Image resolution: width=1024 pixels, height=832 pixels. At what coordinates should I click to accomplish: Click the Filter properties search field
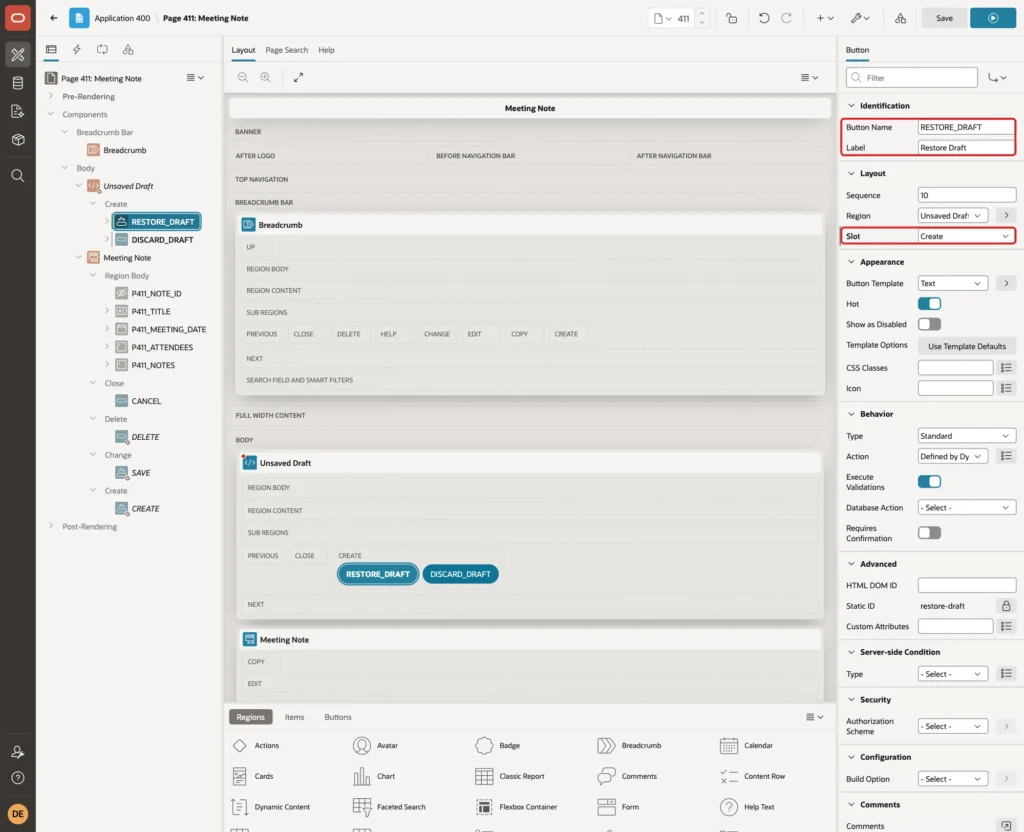point(912,78)
